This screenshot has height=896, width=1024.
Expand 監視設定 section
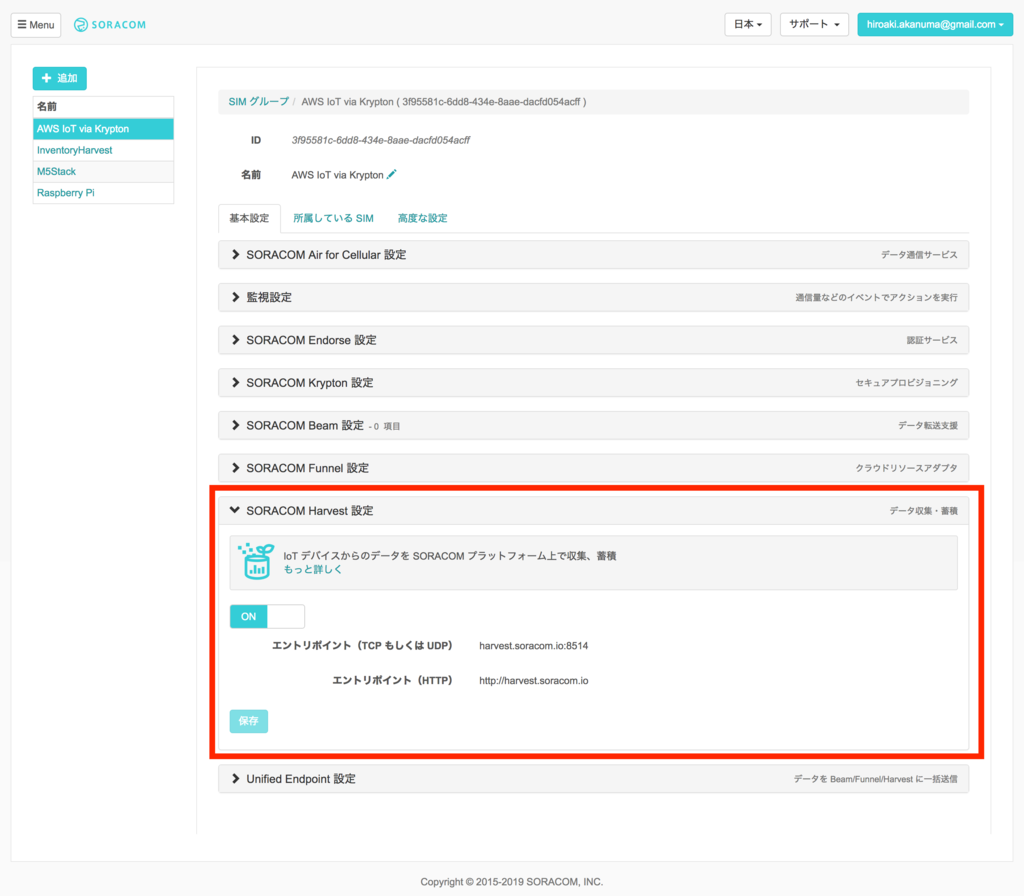point(593,297)
